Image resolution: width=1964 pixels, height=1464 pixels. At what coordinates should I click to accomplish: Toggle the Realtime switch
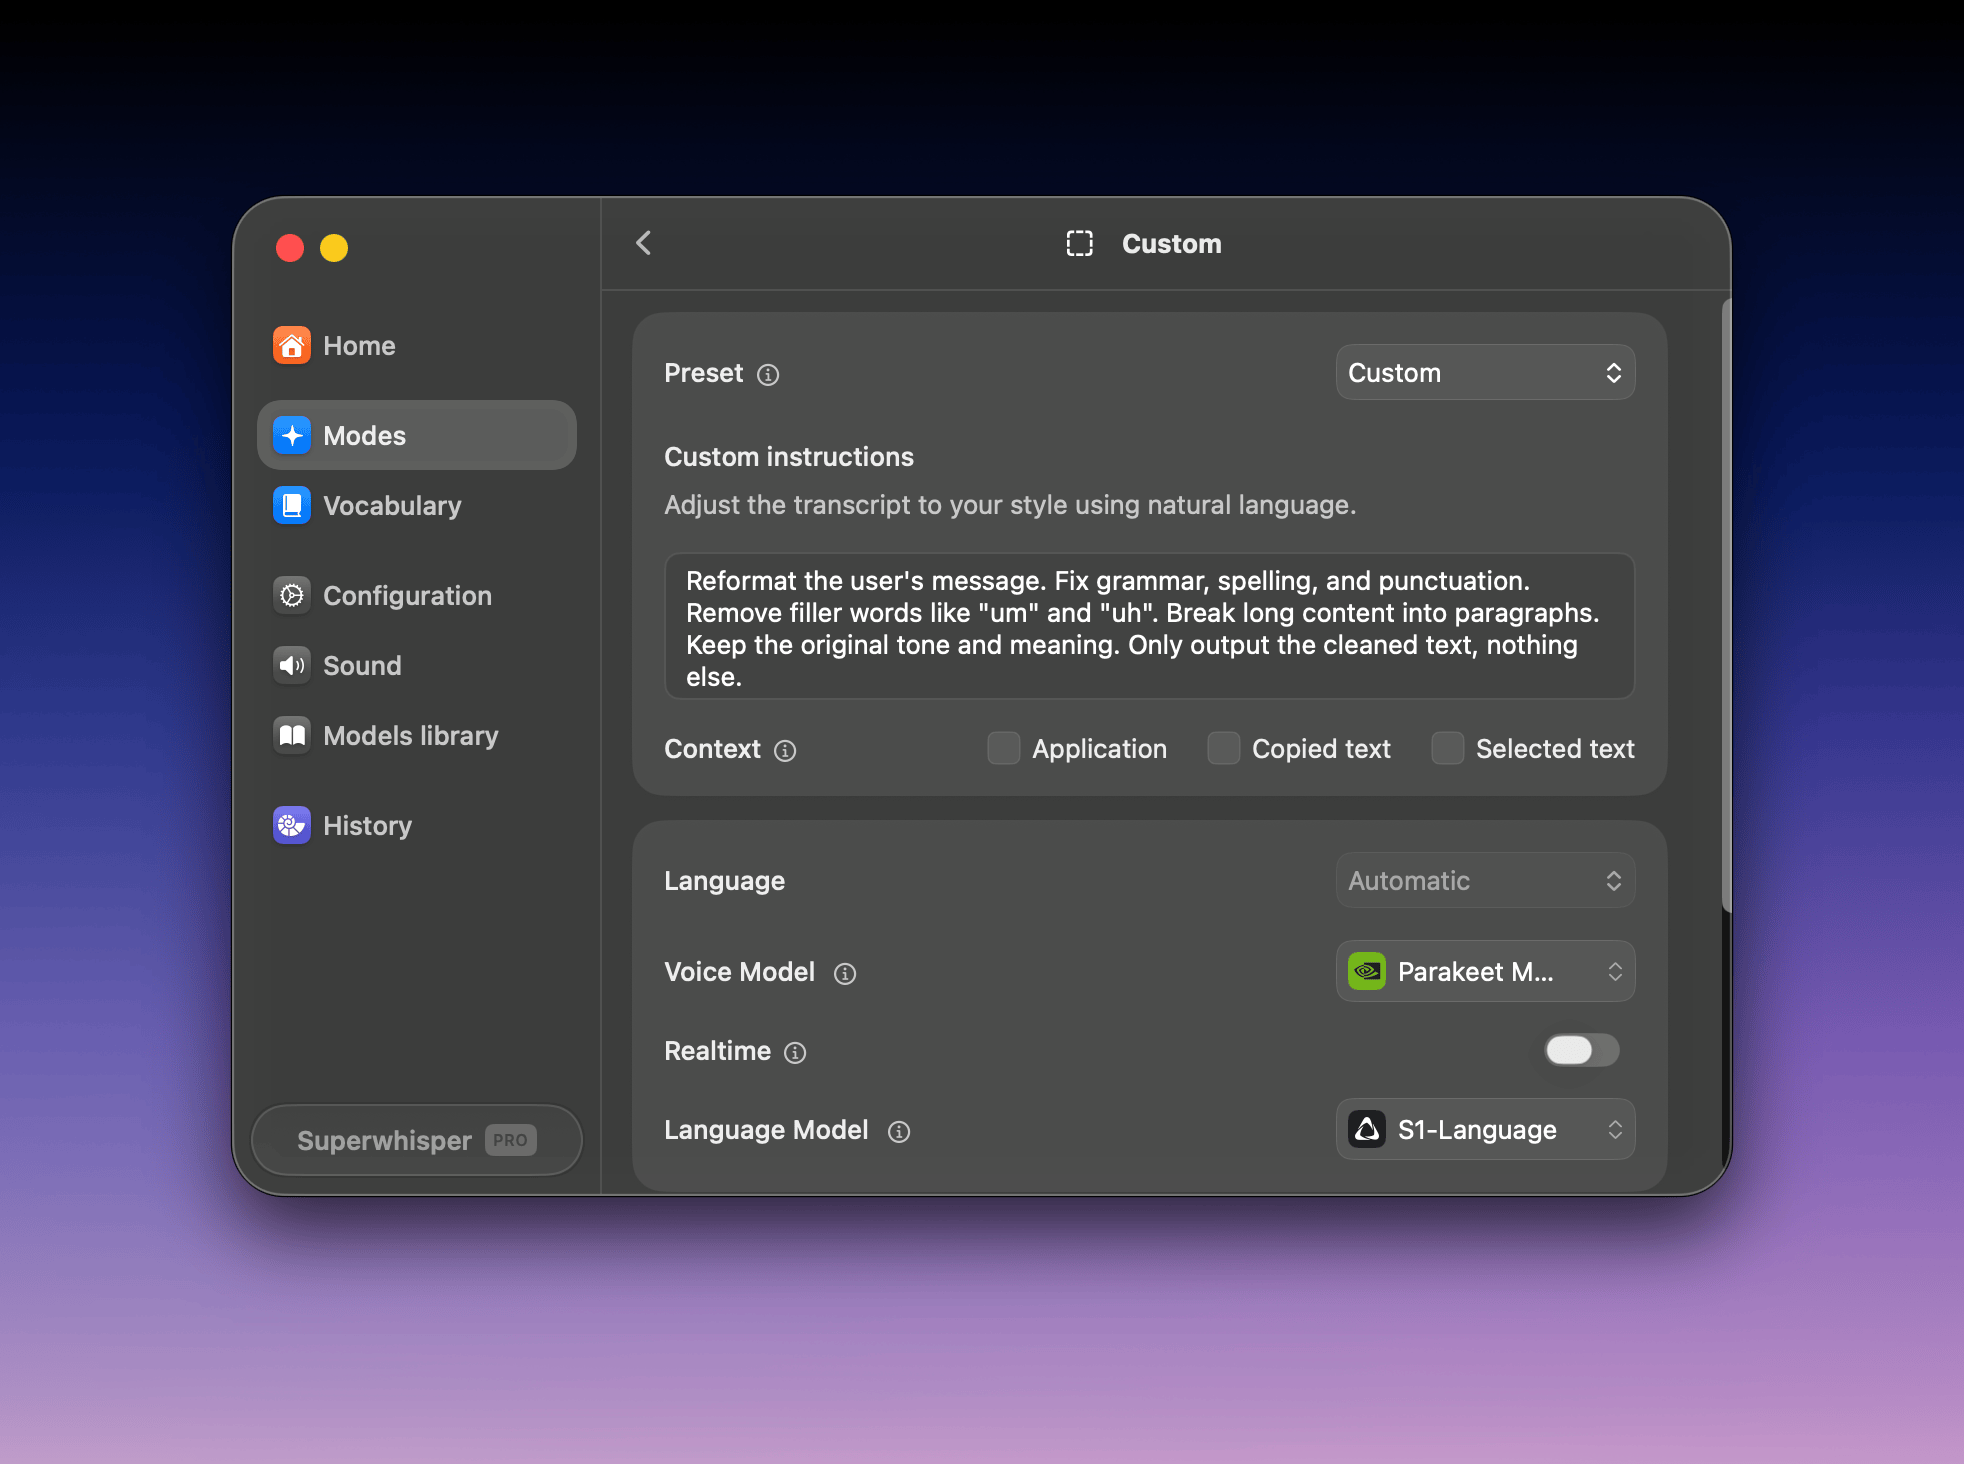point(1582,1051)
